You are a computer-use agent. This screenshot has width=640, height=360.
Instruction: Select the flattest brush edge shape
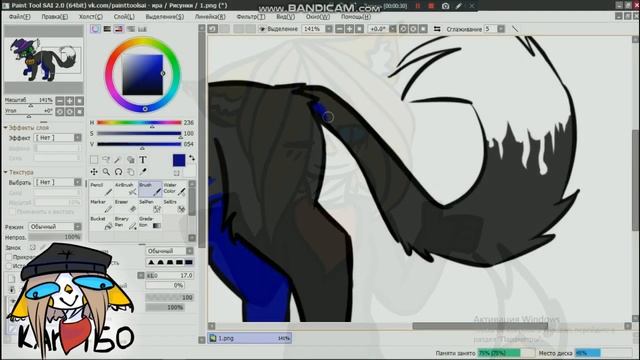(189, 262)
